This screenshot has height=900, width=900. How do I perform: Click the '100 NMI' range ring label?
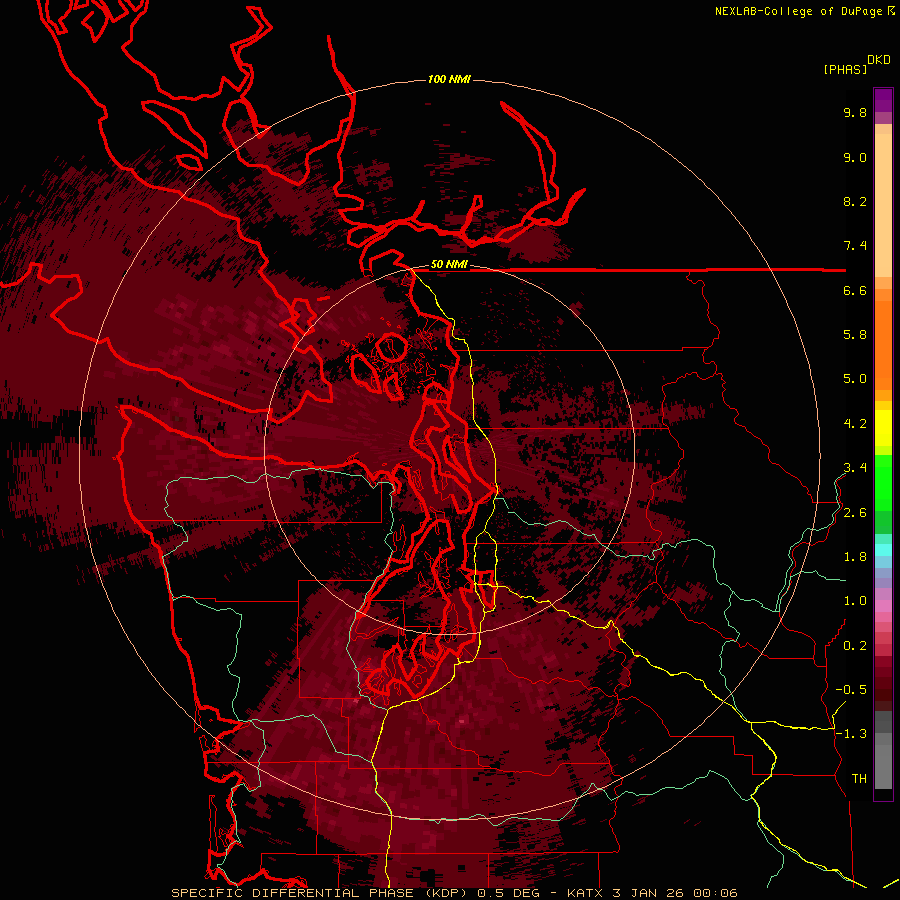449,79
